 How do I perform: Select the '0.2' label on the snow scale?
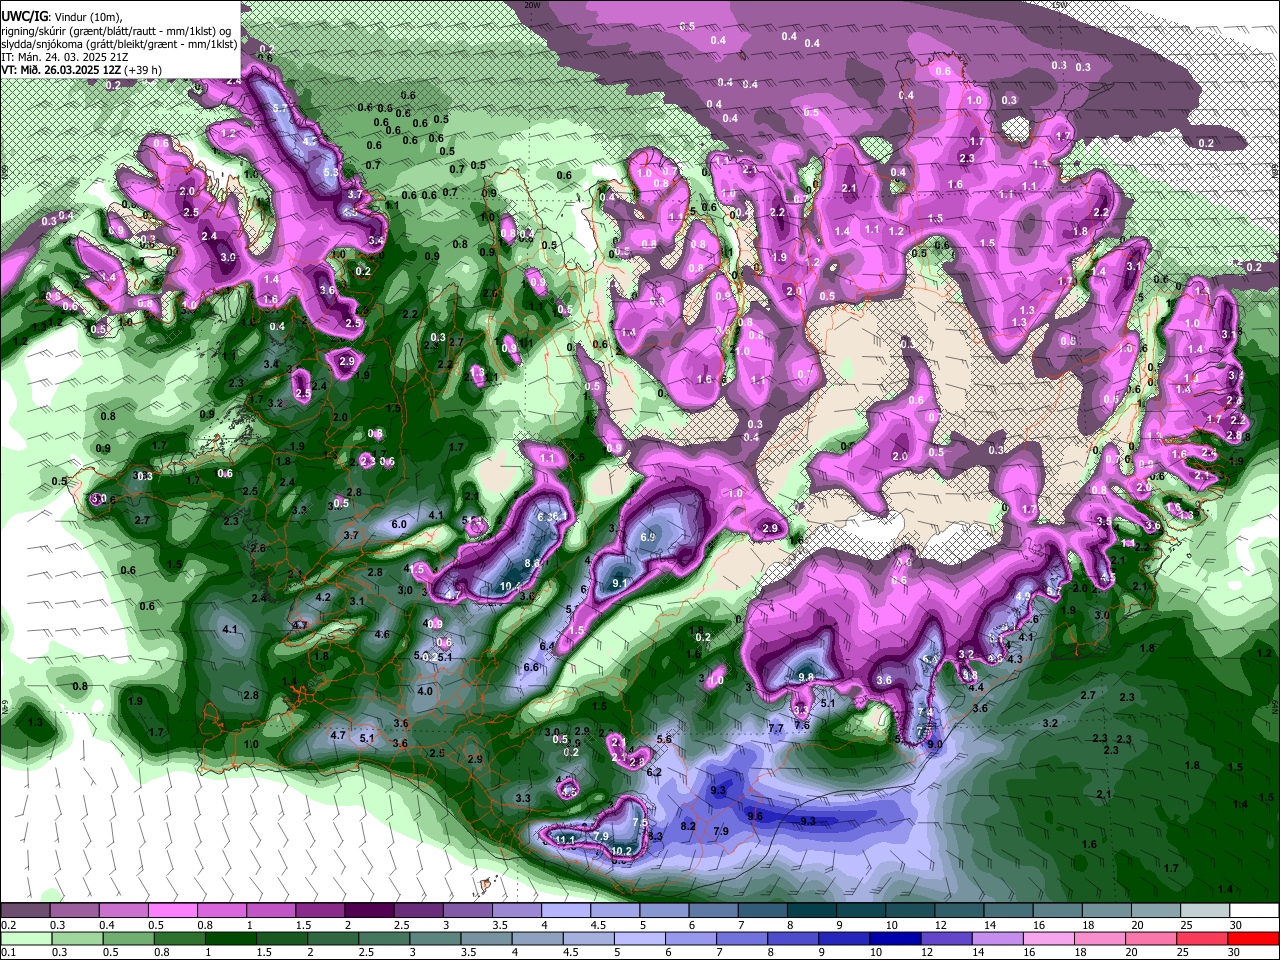[9, 925]
